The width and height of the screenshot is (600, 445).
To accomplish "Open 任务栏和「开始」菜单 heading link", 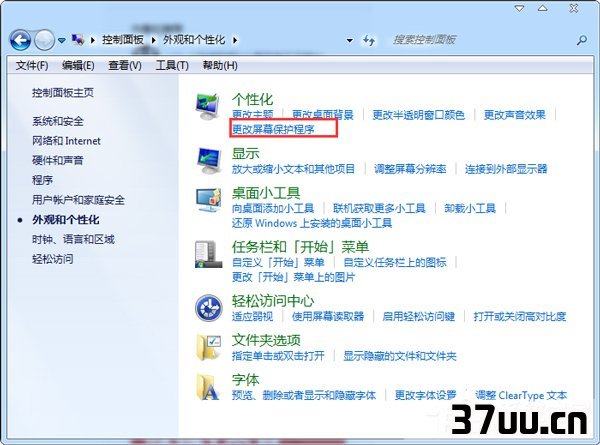I will point(300,247).
